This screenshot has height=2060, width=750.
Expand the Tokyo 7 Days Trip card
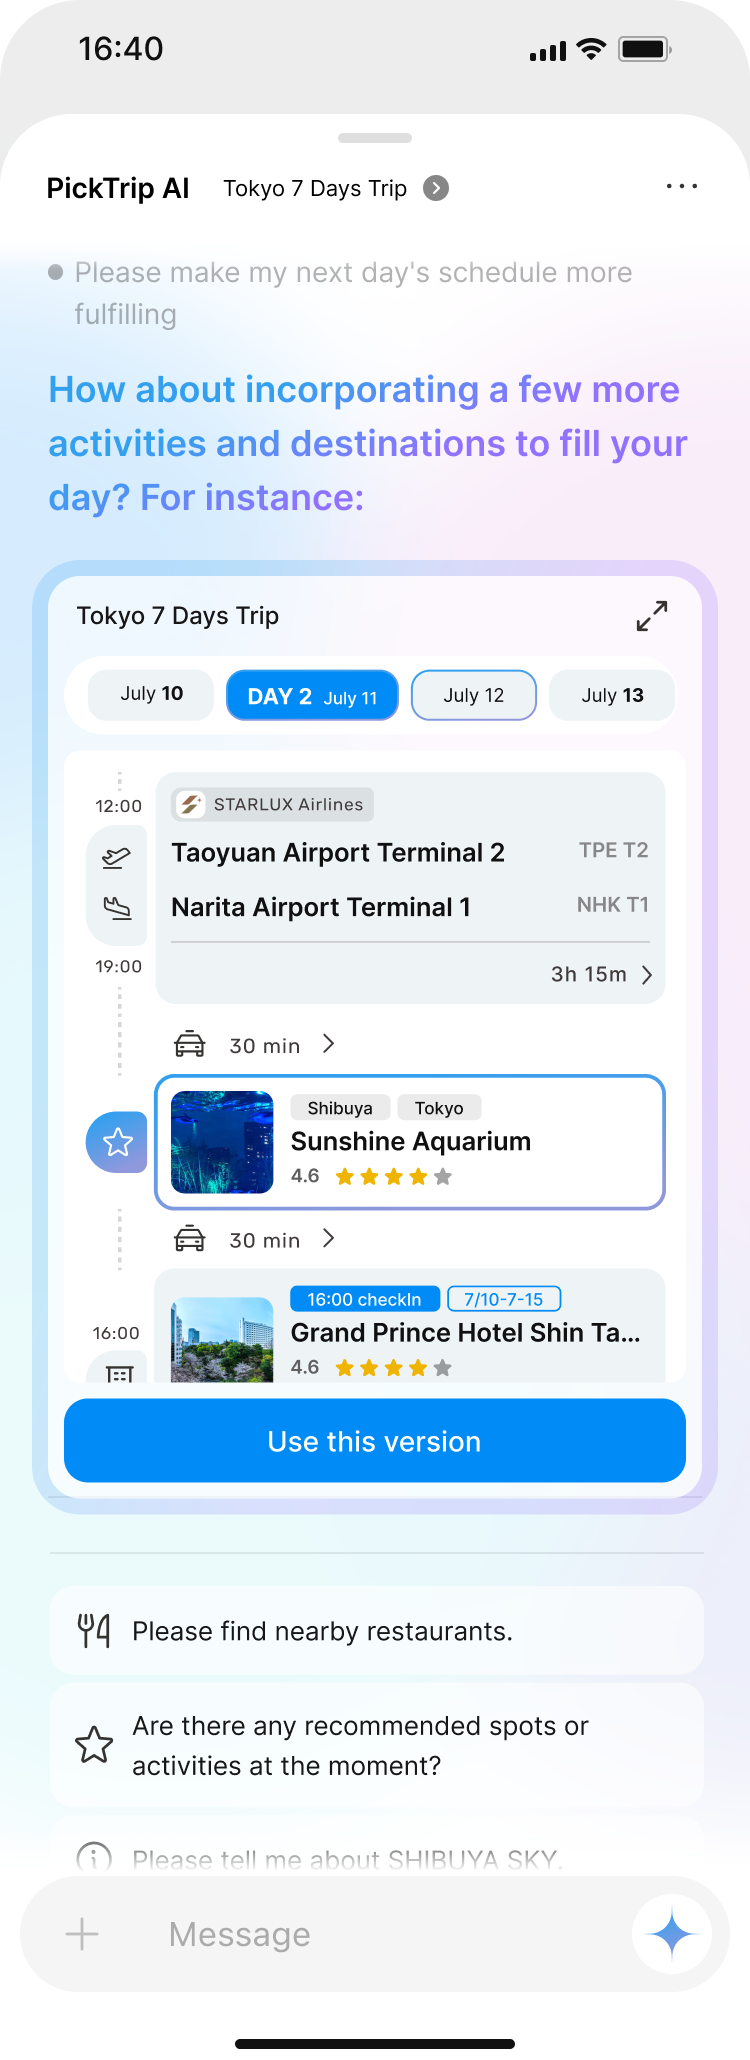(x=652, y=616)
